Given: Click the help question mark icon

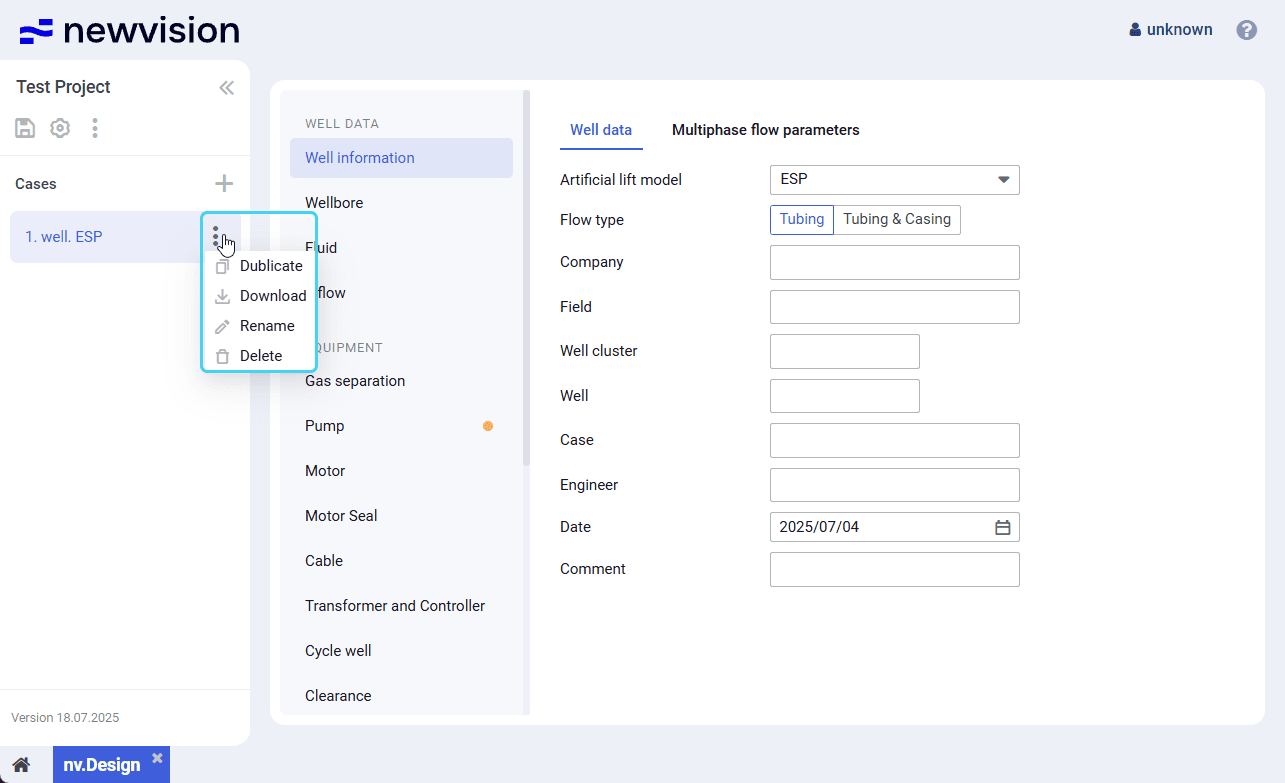Looking at the screenshot, I should [x=1246, y=30].
